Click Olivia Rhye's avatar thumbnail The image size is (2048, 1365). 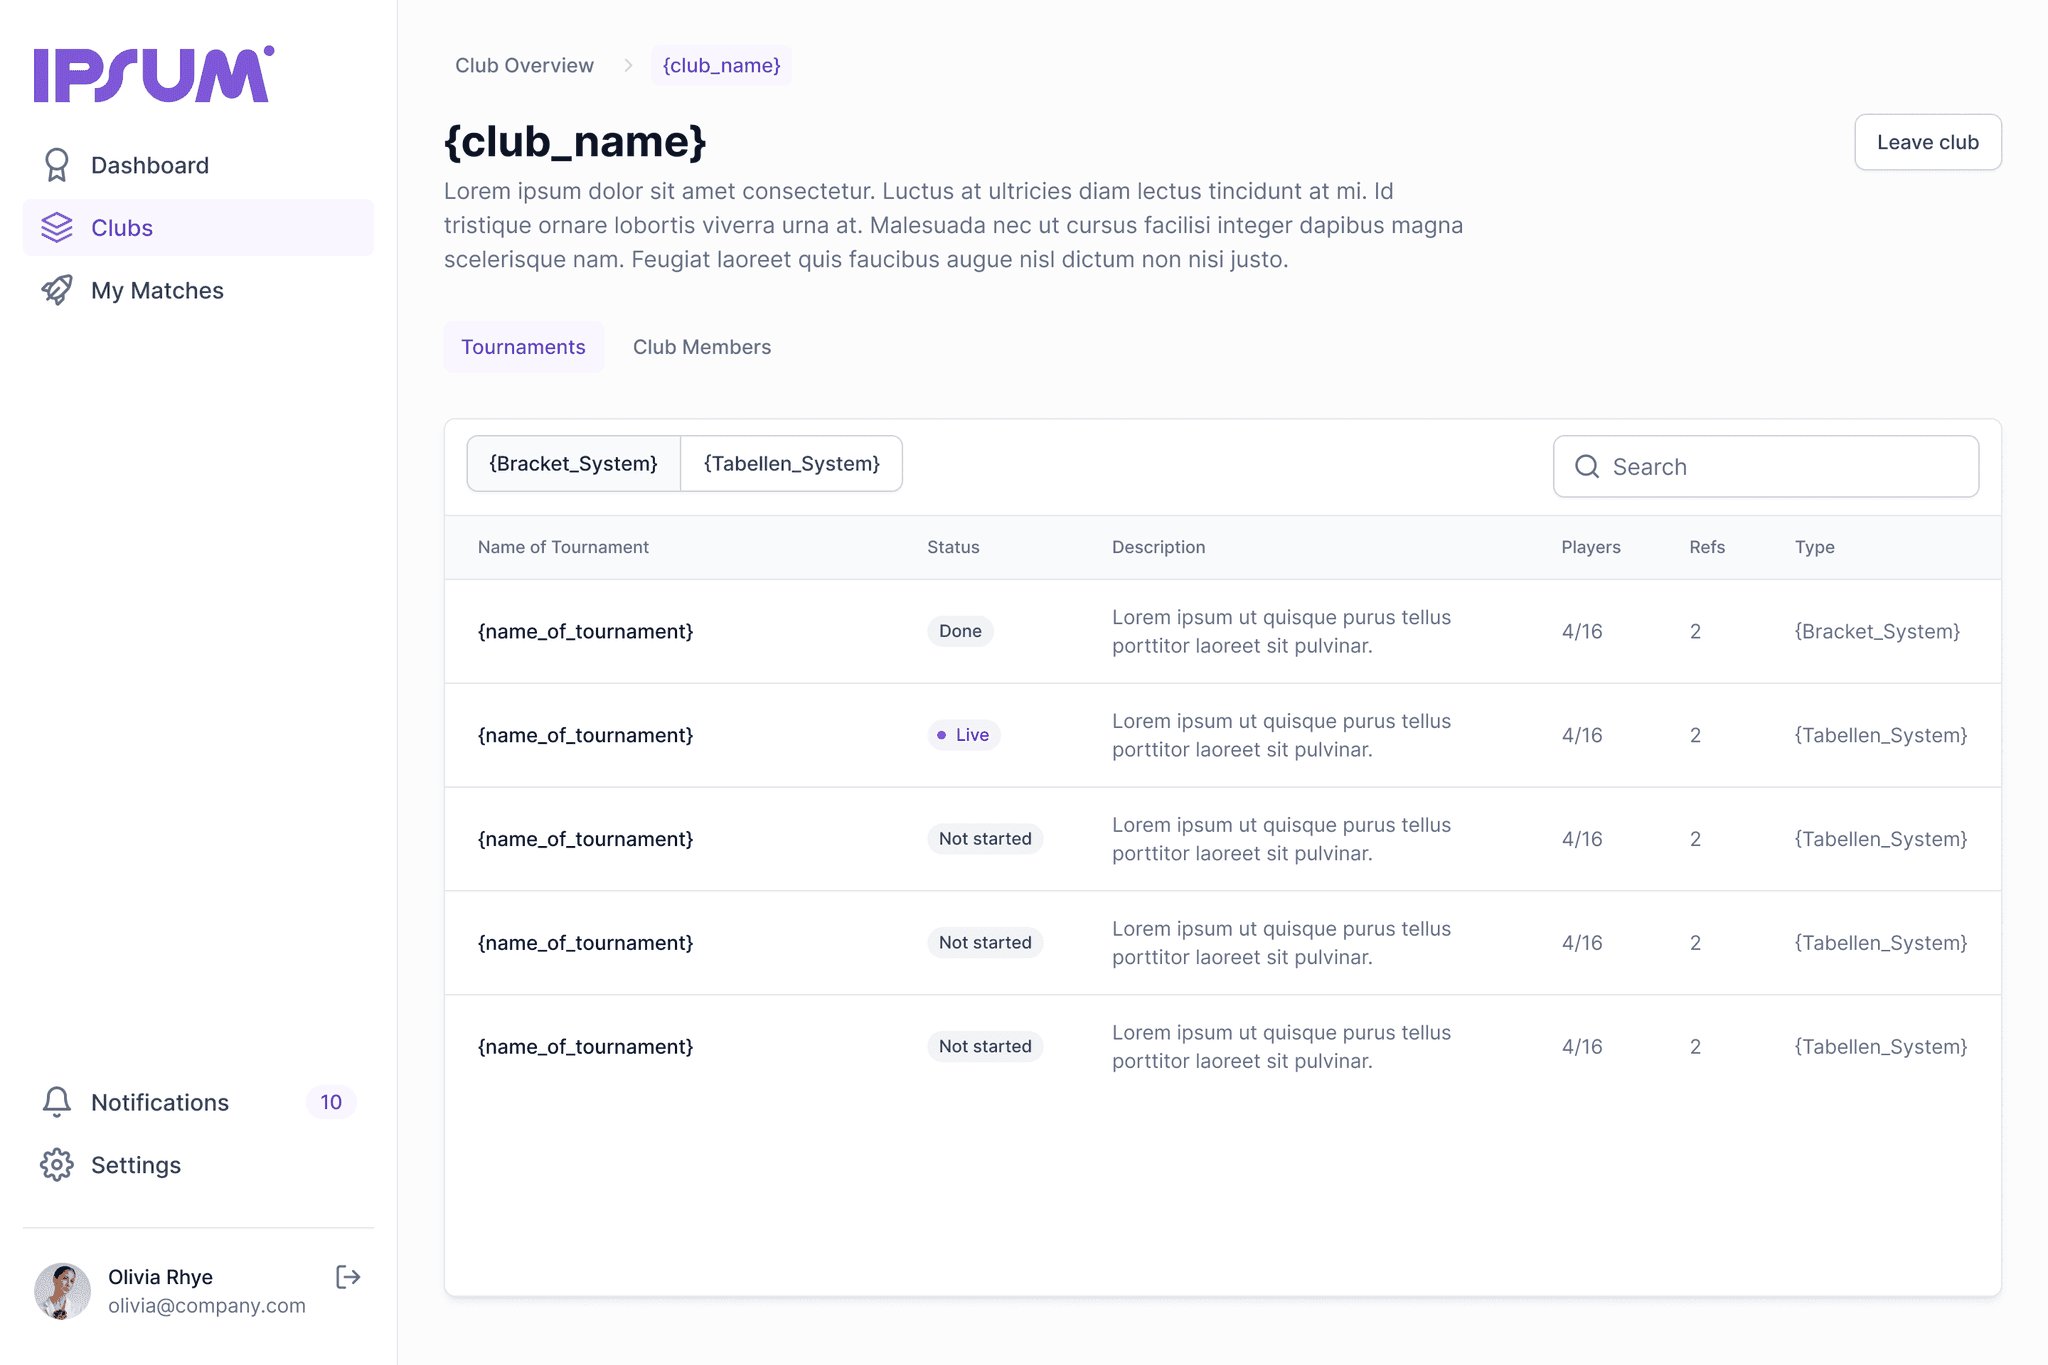pos(62,1290)
